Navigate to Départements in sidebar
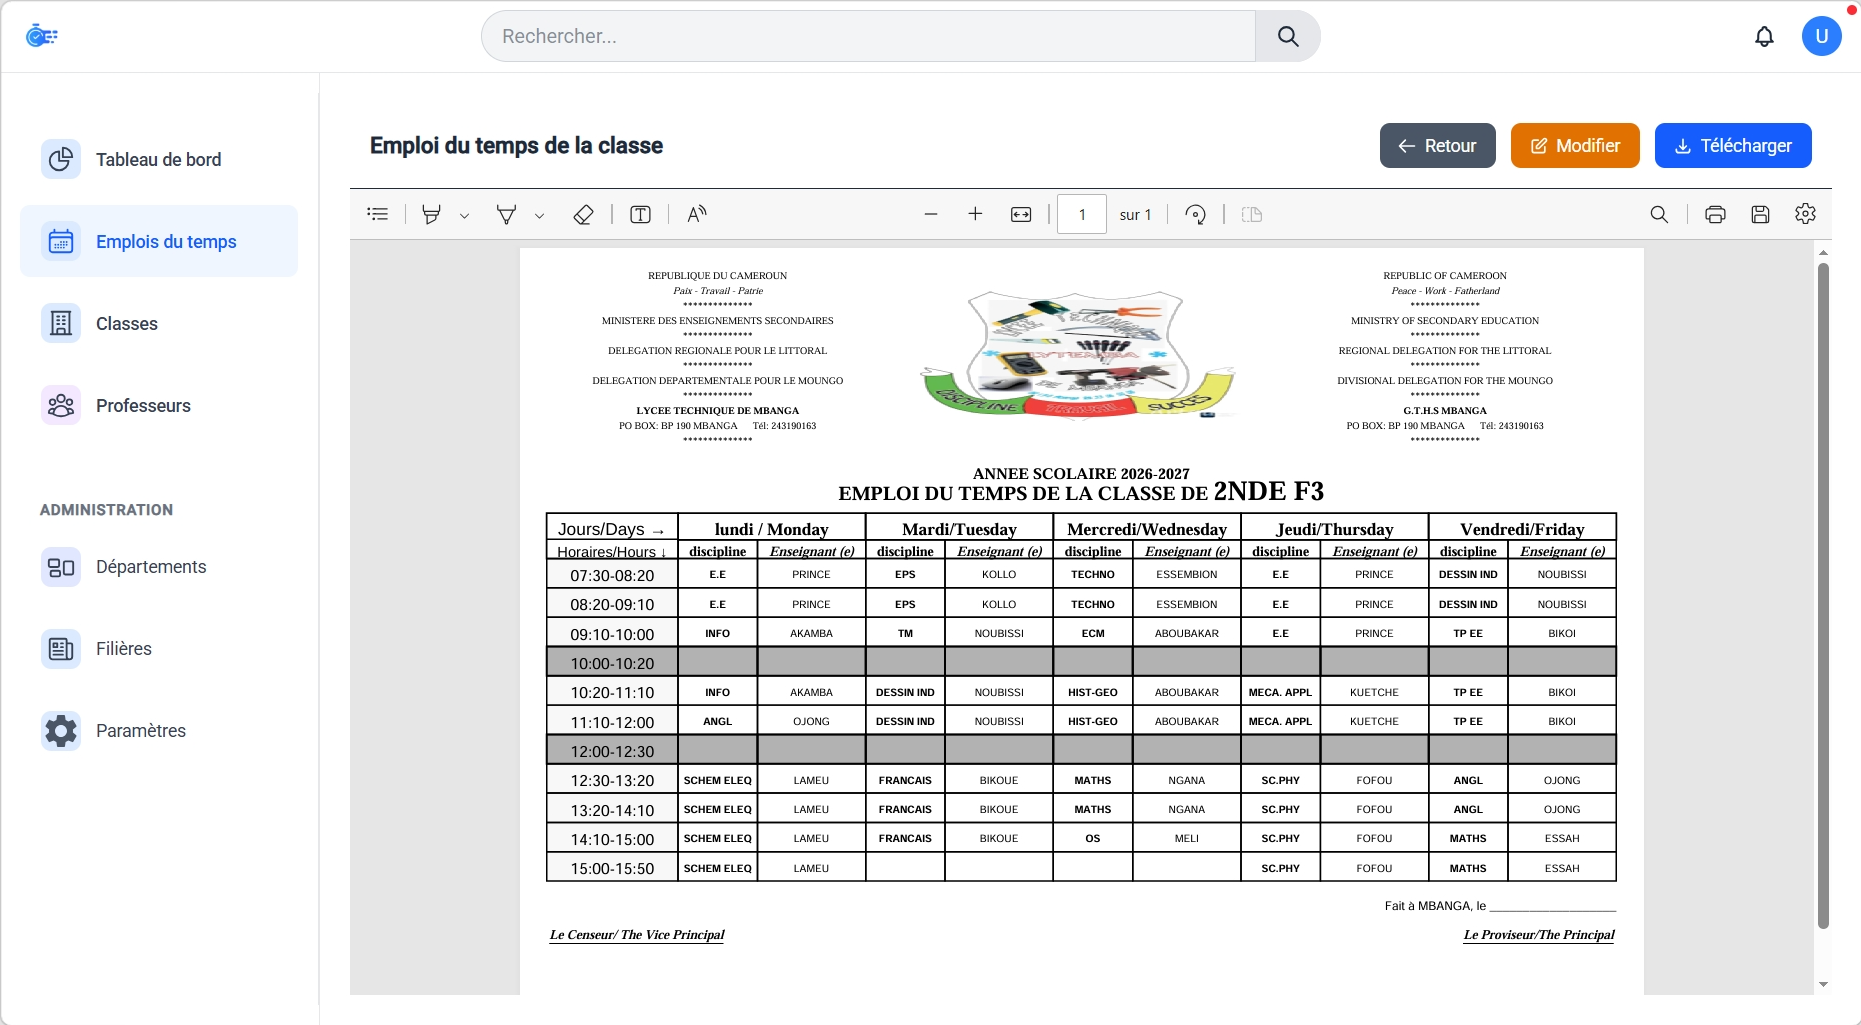The height and width of the screenshot is (1025, 1861). click(159, 567)
